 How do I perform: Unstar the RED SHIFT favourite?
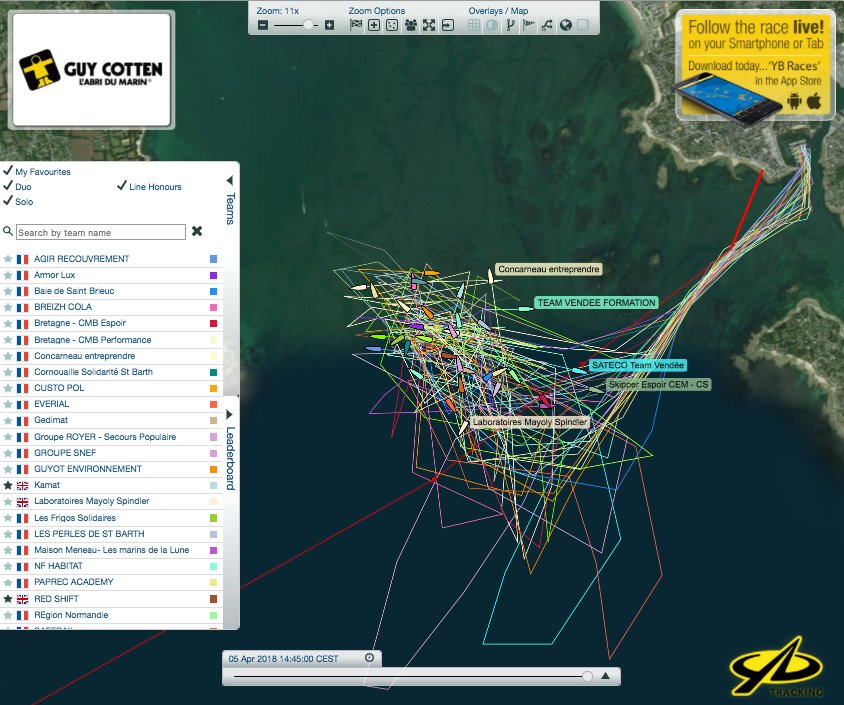[8, 598]
